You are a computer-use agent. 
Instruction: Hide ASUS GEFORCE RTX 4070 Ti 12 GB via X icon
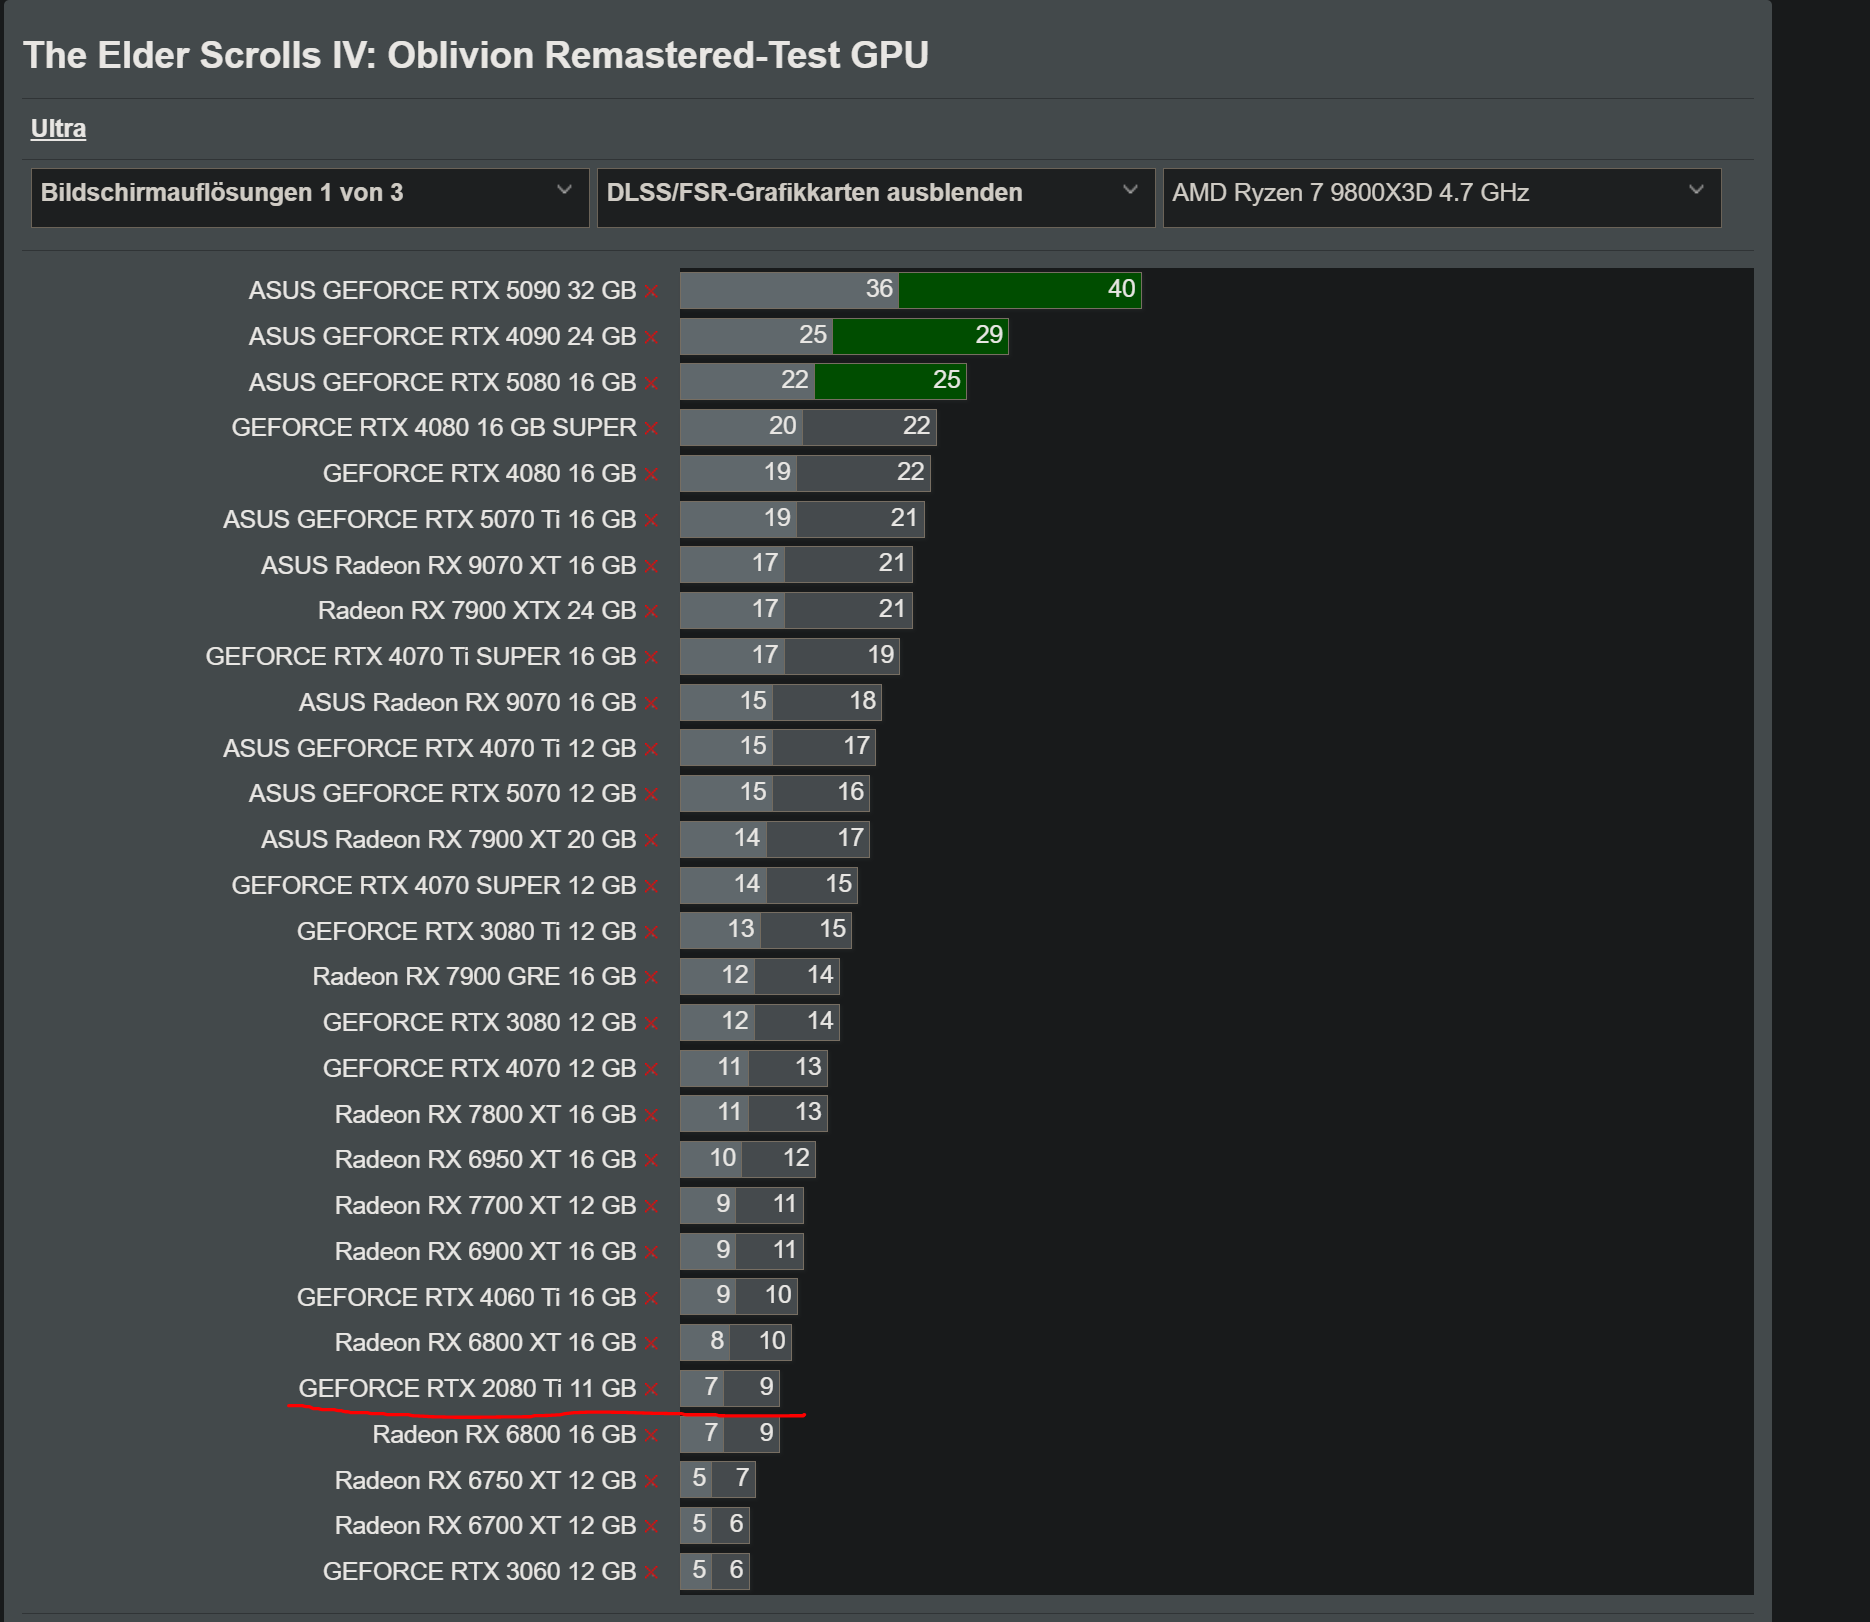click(x=652, y=750)
